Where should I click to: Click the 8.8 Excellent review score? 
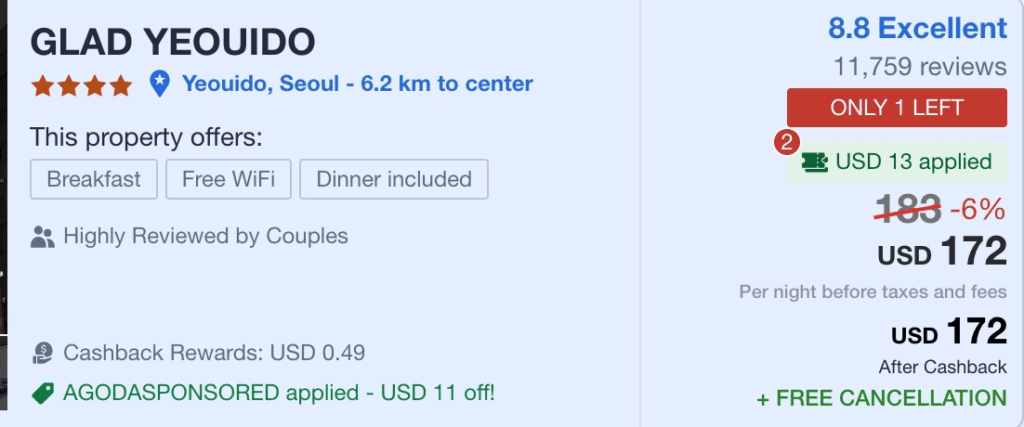coord(918,29)
